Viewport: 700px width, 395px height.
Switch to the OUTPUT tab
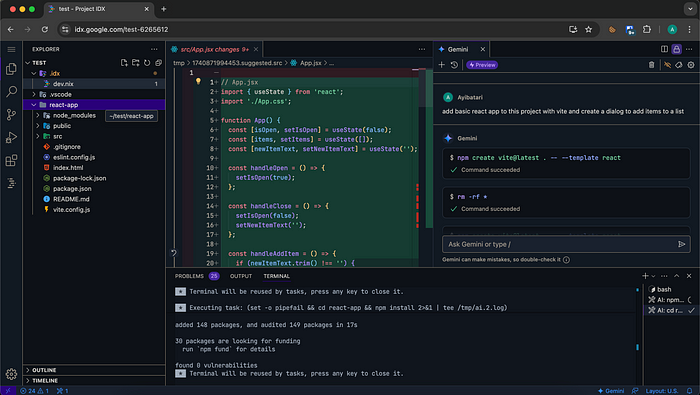(241, 276)
